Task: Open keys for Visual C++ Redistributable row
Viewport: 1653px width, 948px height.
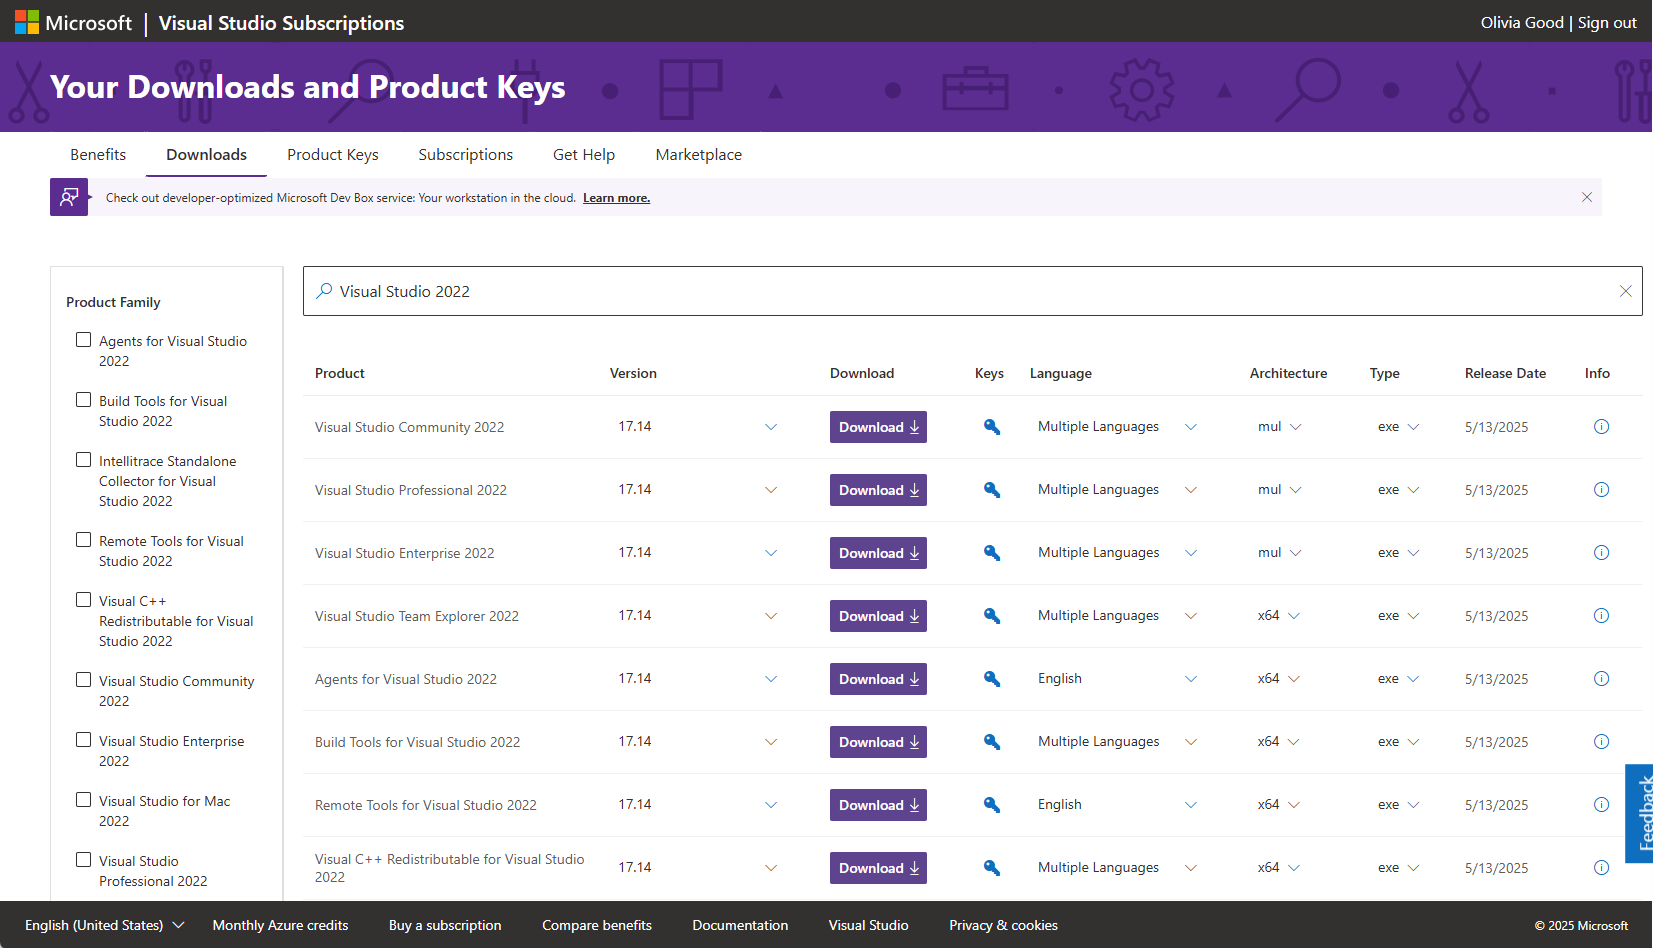Action: coord(992,868)
